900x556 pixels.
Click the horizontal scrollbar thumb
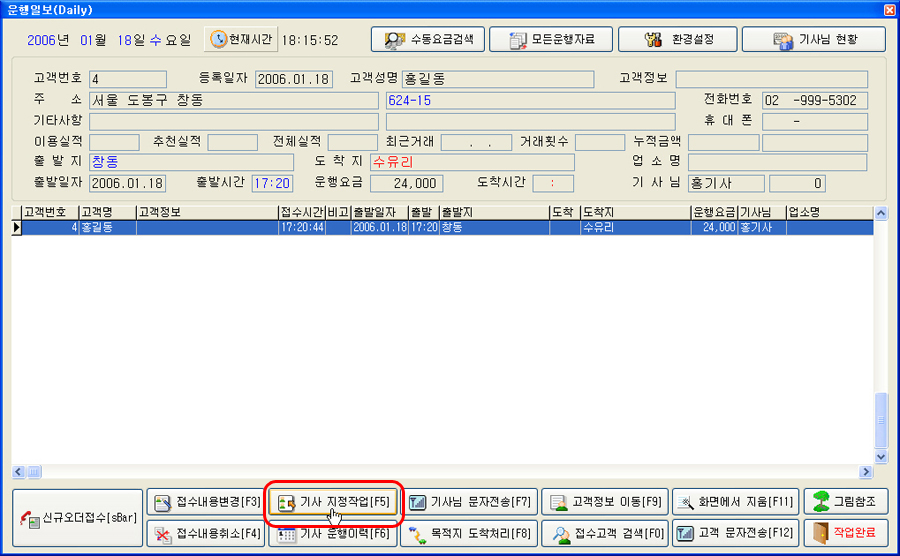click(x=34, y=472)
